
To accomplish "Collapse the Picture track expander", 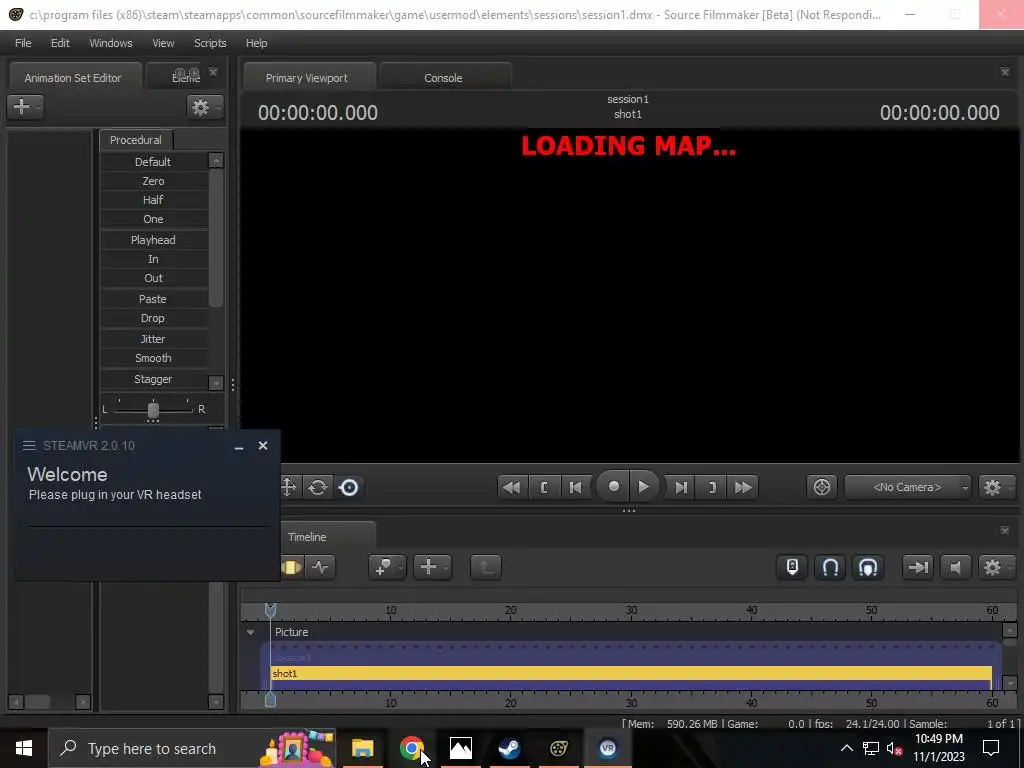I will (250, 632).
